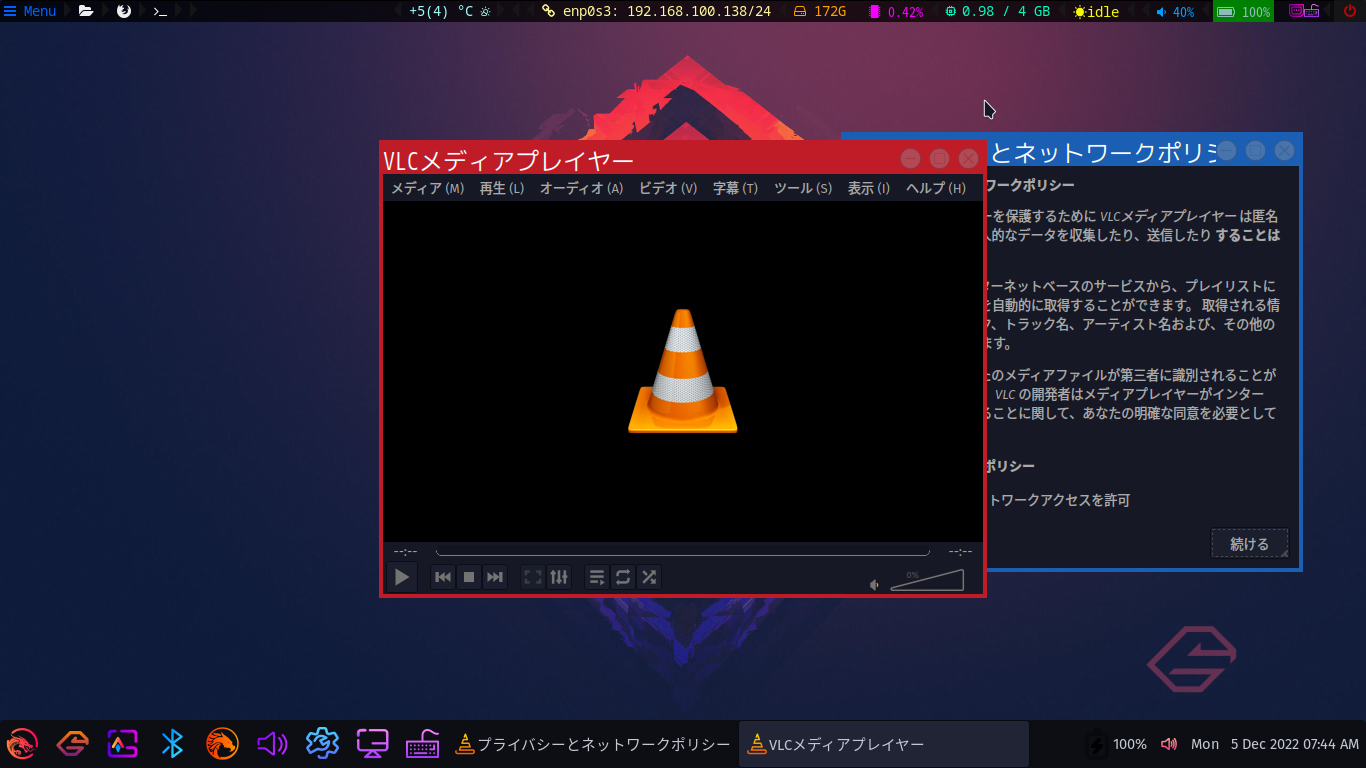This screenshot has height=768, width=1366.
Task: Set VLC volume on the volume slider
Action: 927,580
